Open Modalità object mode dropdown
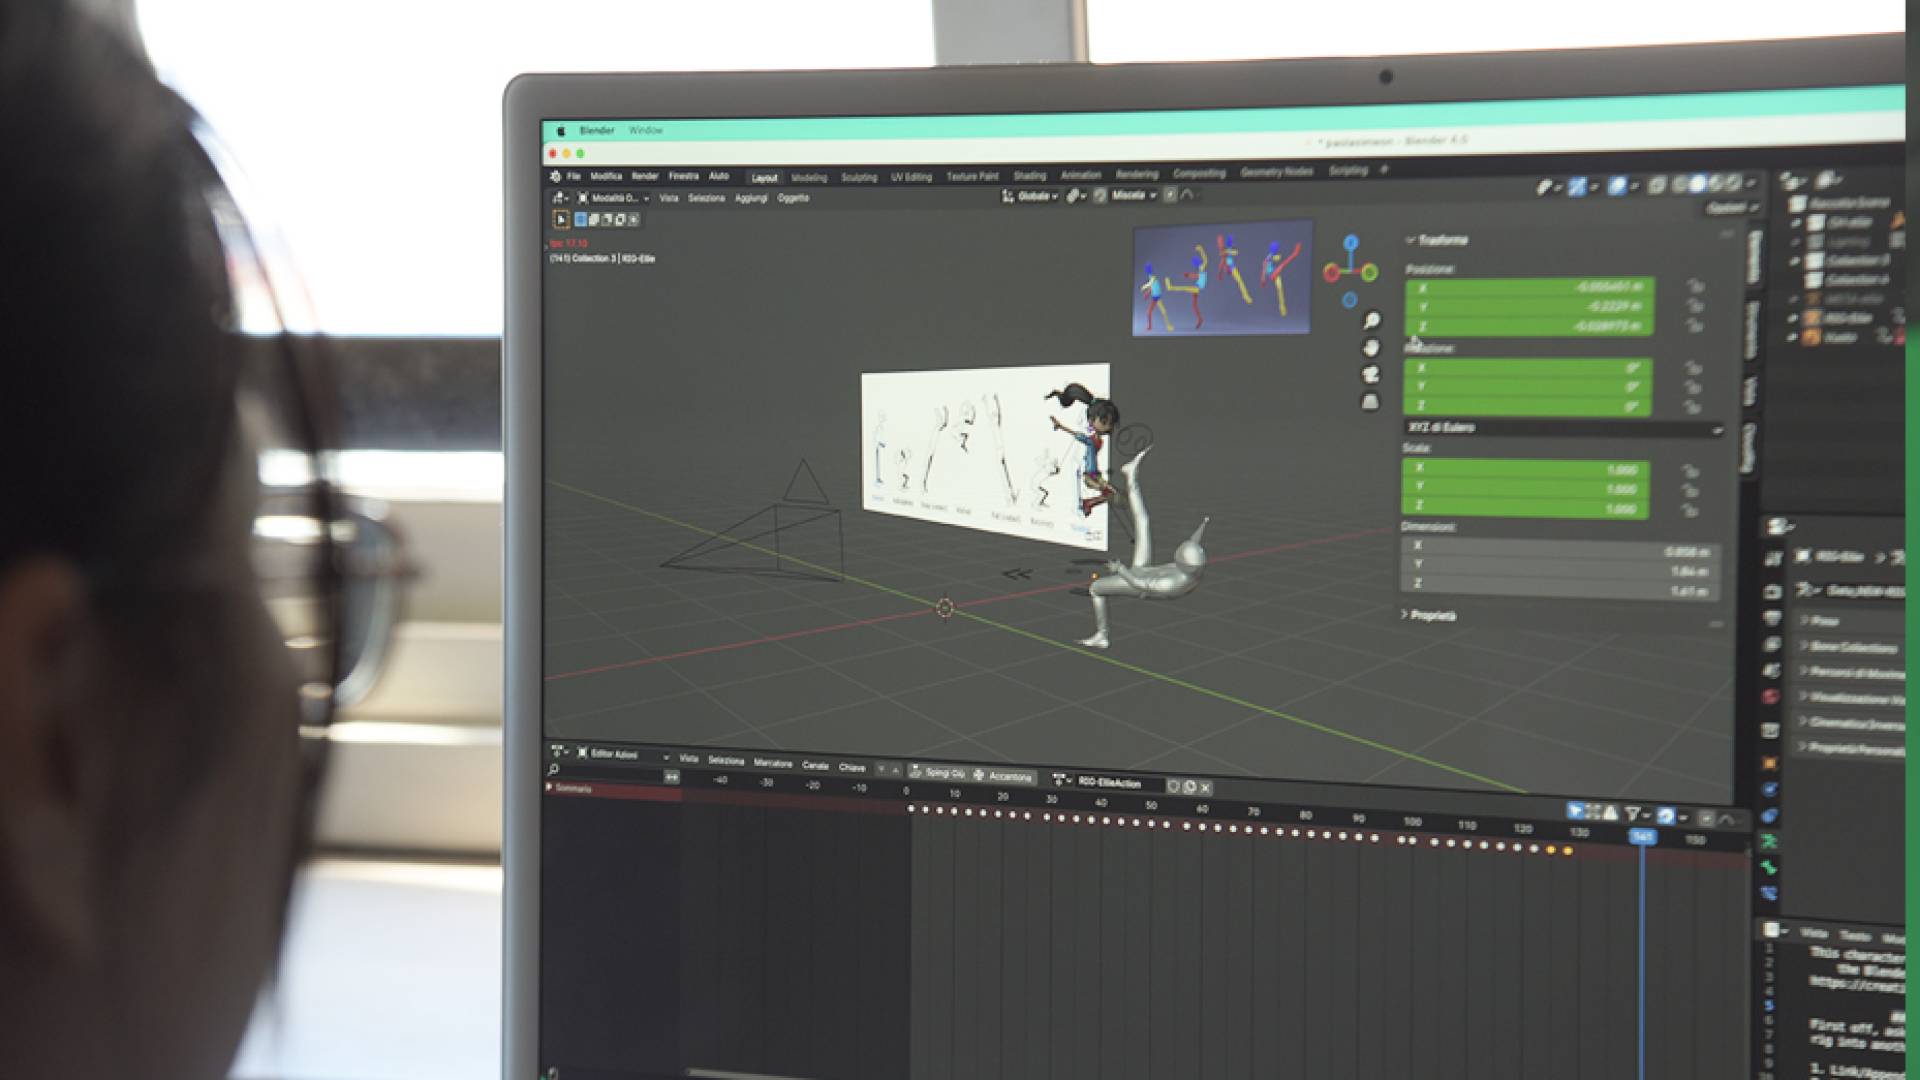 point(613,198)
